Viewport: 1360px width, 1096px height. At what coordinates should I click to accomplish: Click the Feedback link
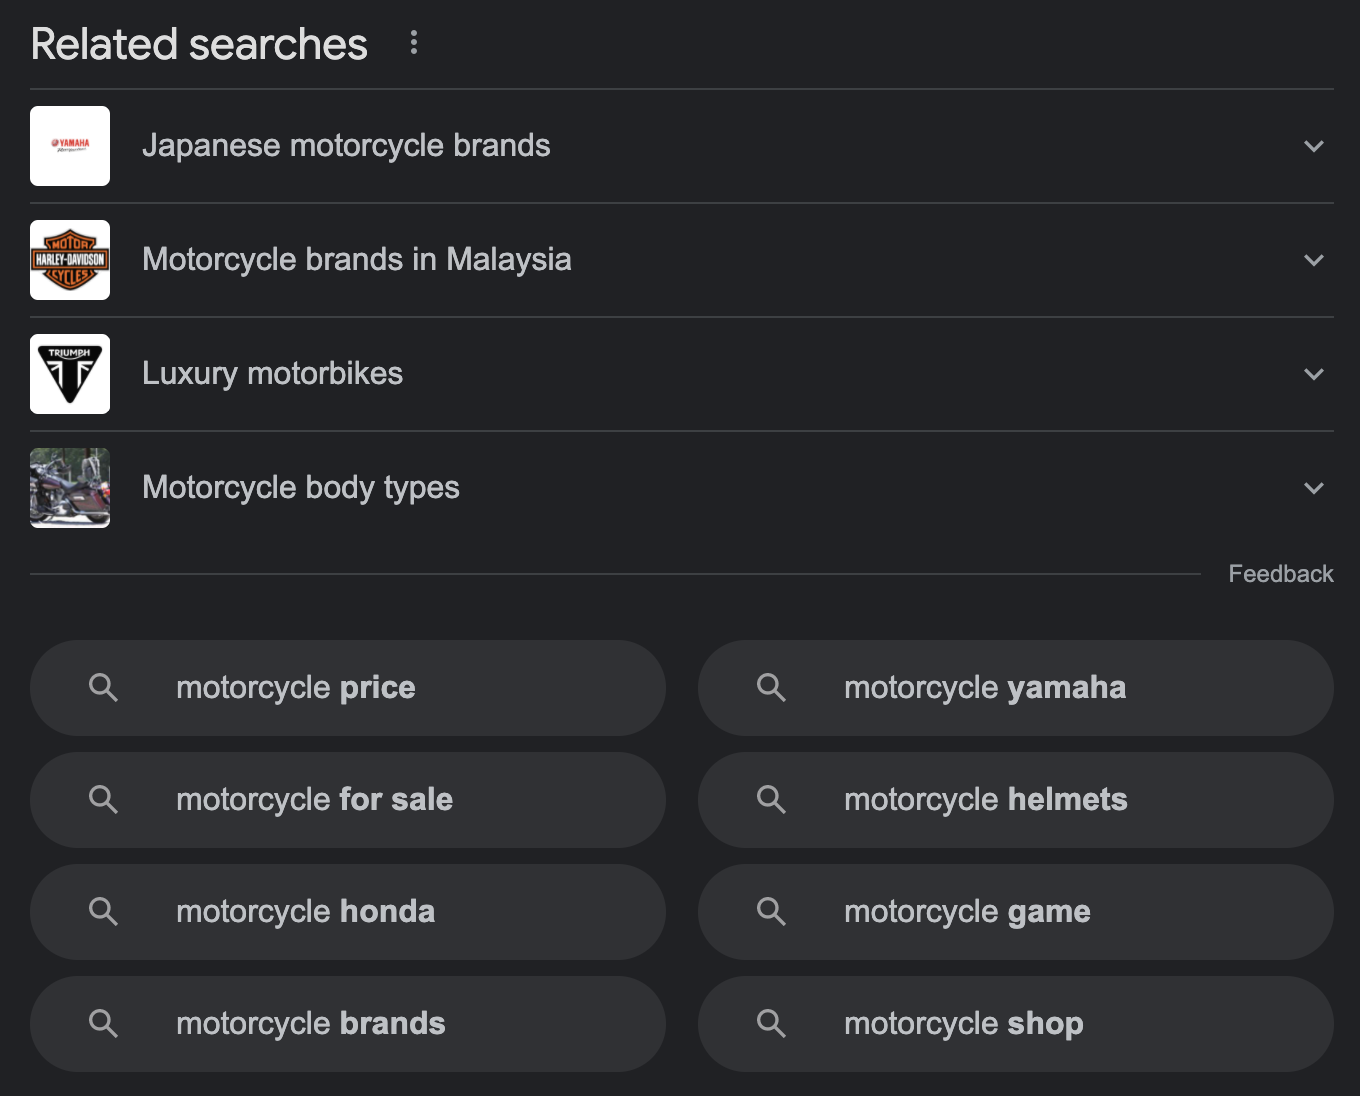tap(1280, 574)
